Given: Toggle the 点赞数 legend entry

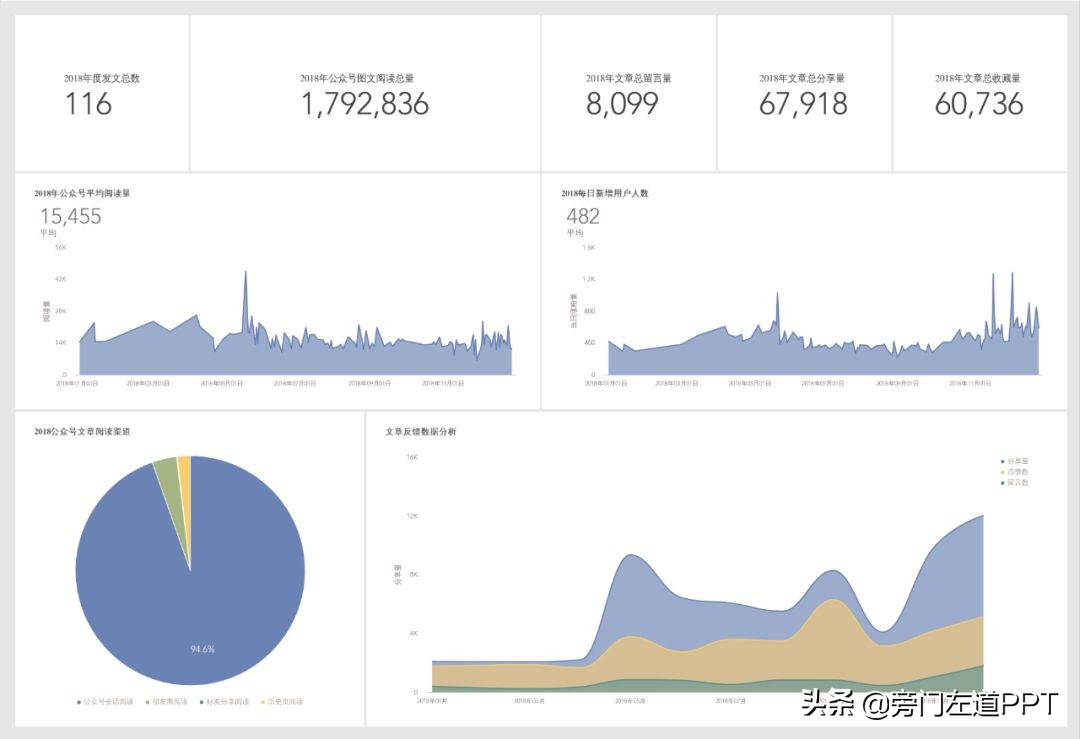Looking at the screenshot, I should point(1014,472).
